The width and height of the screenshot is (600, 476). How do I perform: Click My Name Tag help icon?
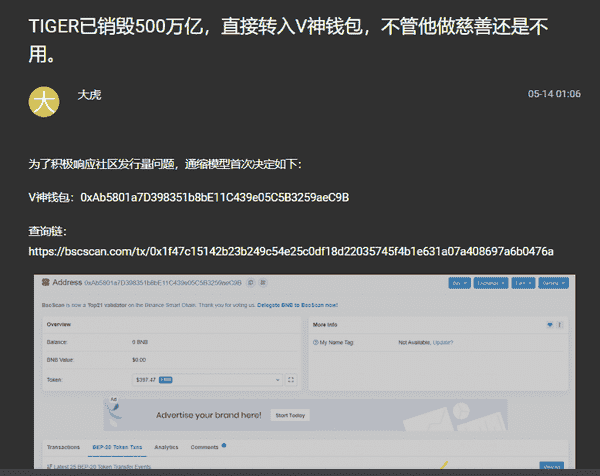pos(316,342)
